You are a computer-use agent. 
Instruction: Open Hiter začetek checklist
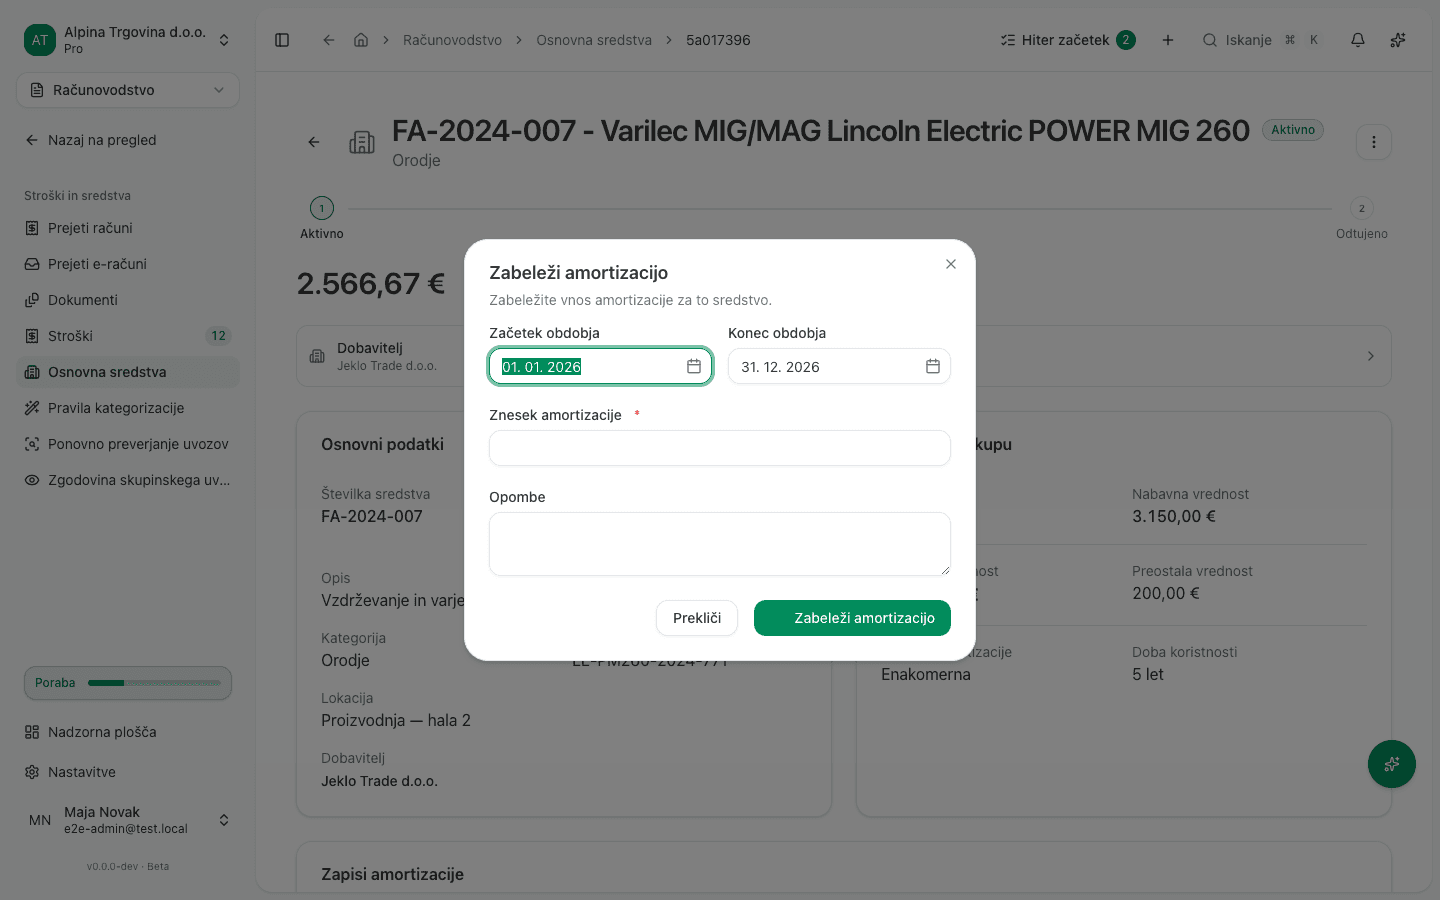tap(1067, 40)
